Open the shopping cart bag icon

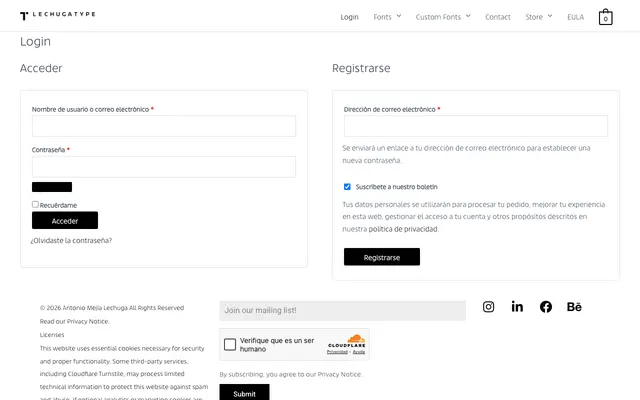point(605,17)
